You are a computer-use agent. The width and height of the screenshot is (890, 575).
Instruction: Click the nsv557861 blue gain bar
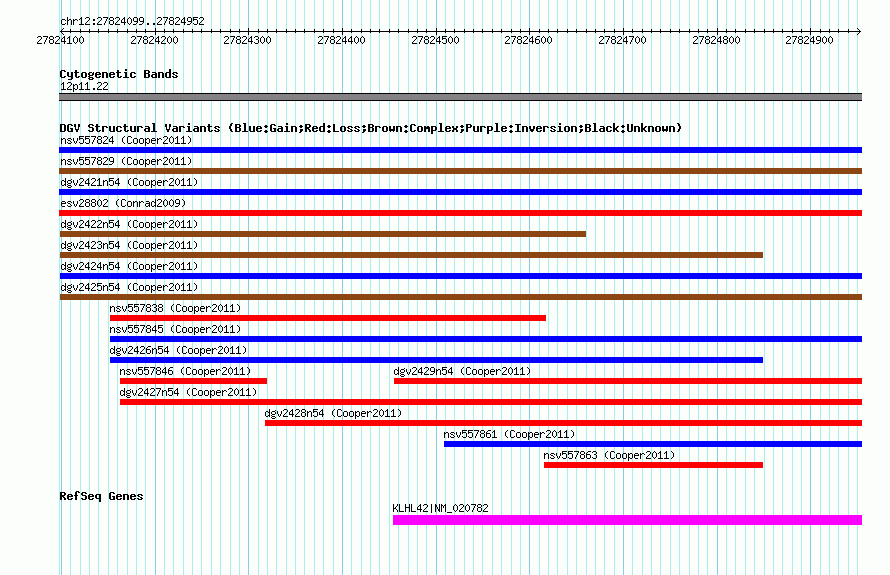(653, 444)
